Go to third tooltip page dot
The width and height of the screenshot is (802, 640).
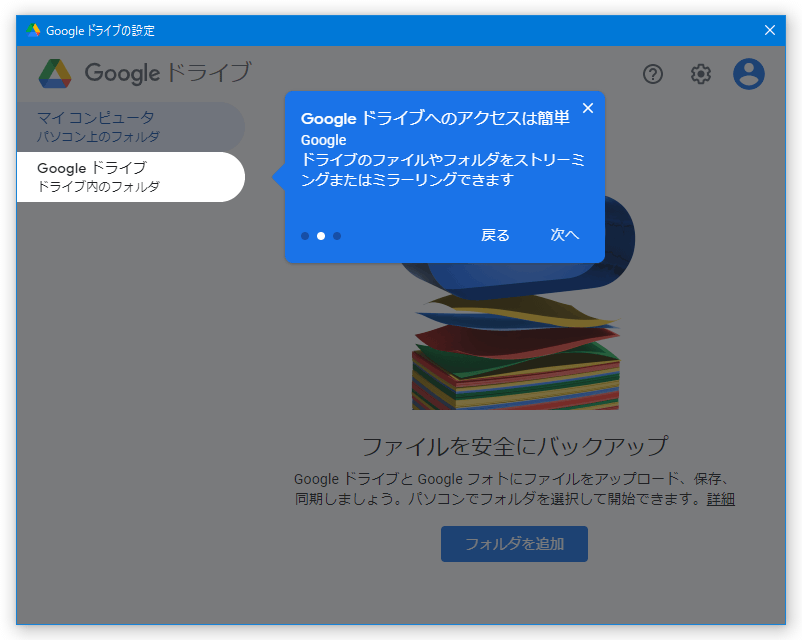337,236
